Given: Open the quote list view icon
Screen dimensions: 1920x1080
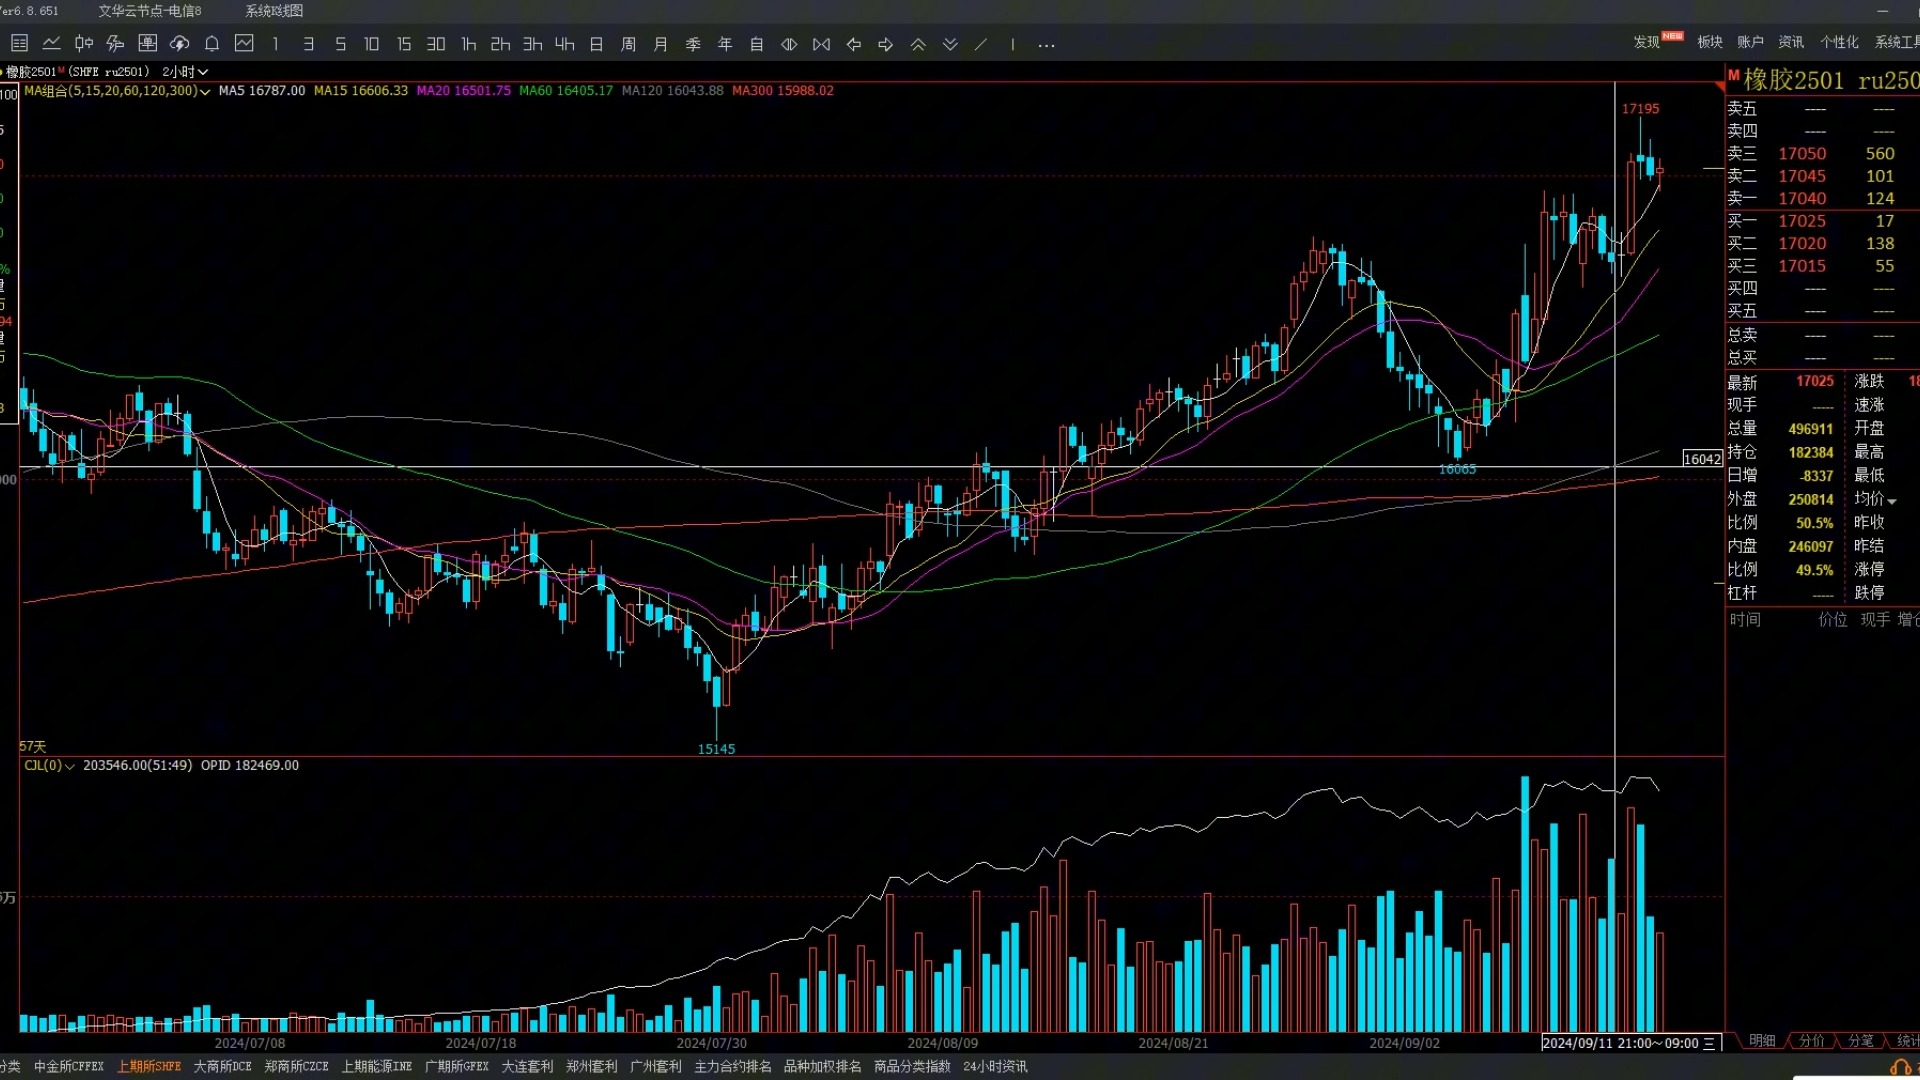Looking at the screenshot, I should [19, 43].
